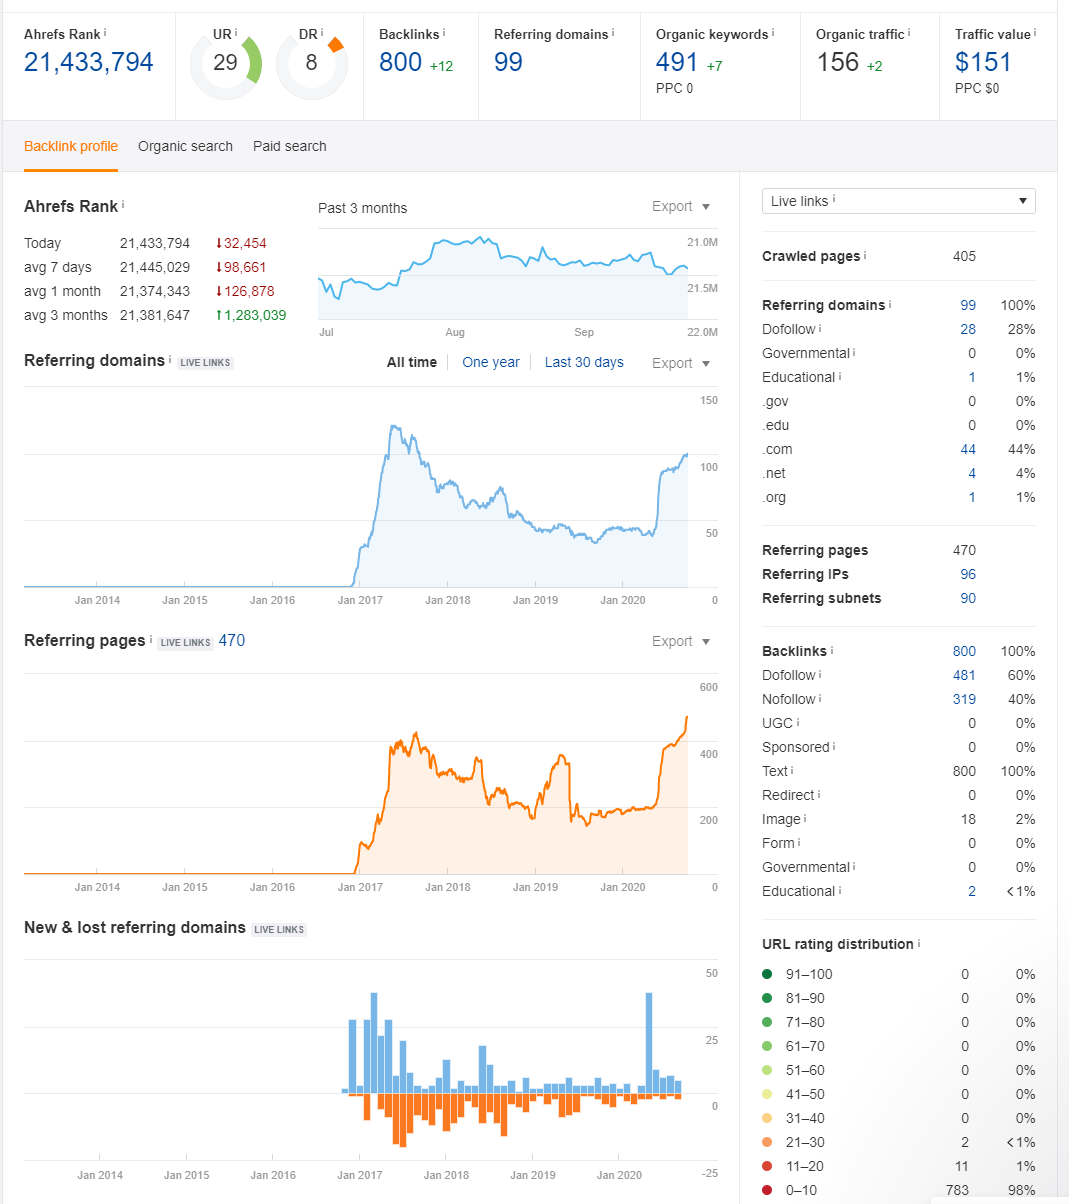Click the DR info icon
The width and height of the screenshot is (1069, 1204).
tap(320, 29)
